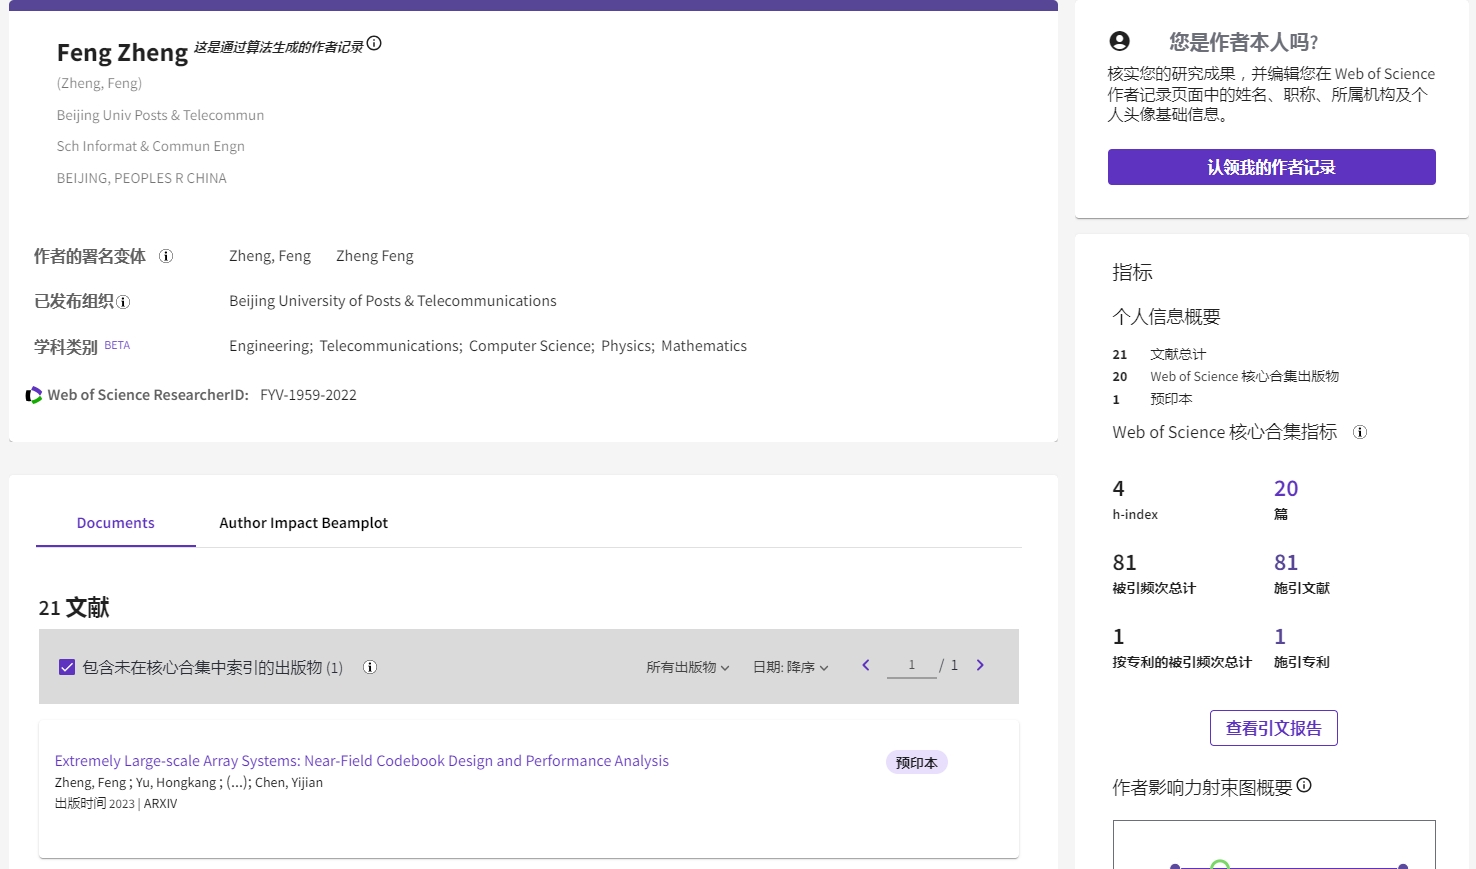
Task: Click the page number input field
Action: (912, 665)
